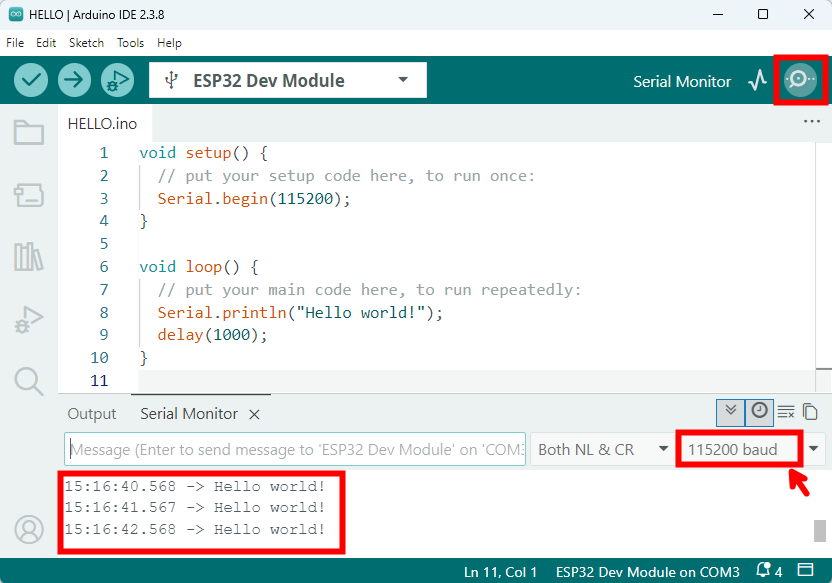This screenshot has height=583, width=832.
Task: Click line number 5 in the gutter
Action: (x=104, y=243)
